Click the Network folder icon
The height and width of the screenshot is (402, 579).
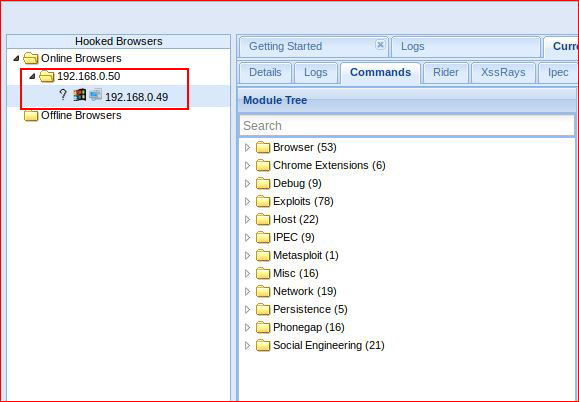263,291
